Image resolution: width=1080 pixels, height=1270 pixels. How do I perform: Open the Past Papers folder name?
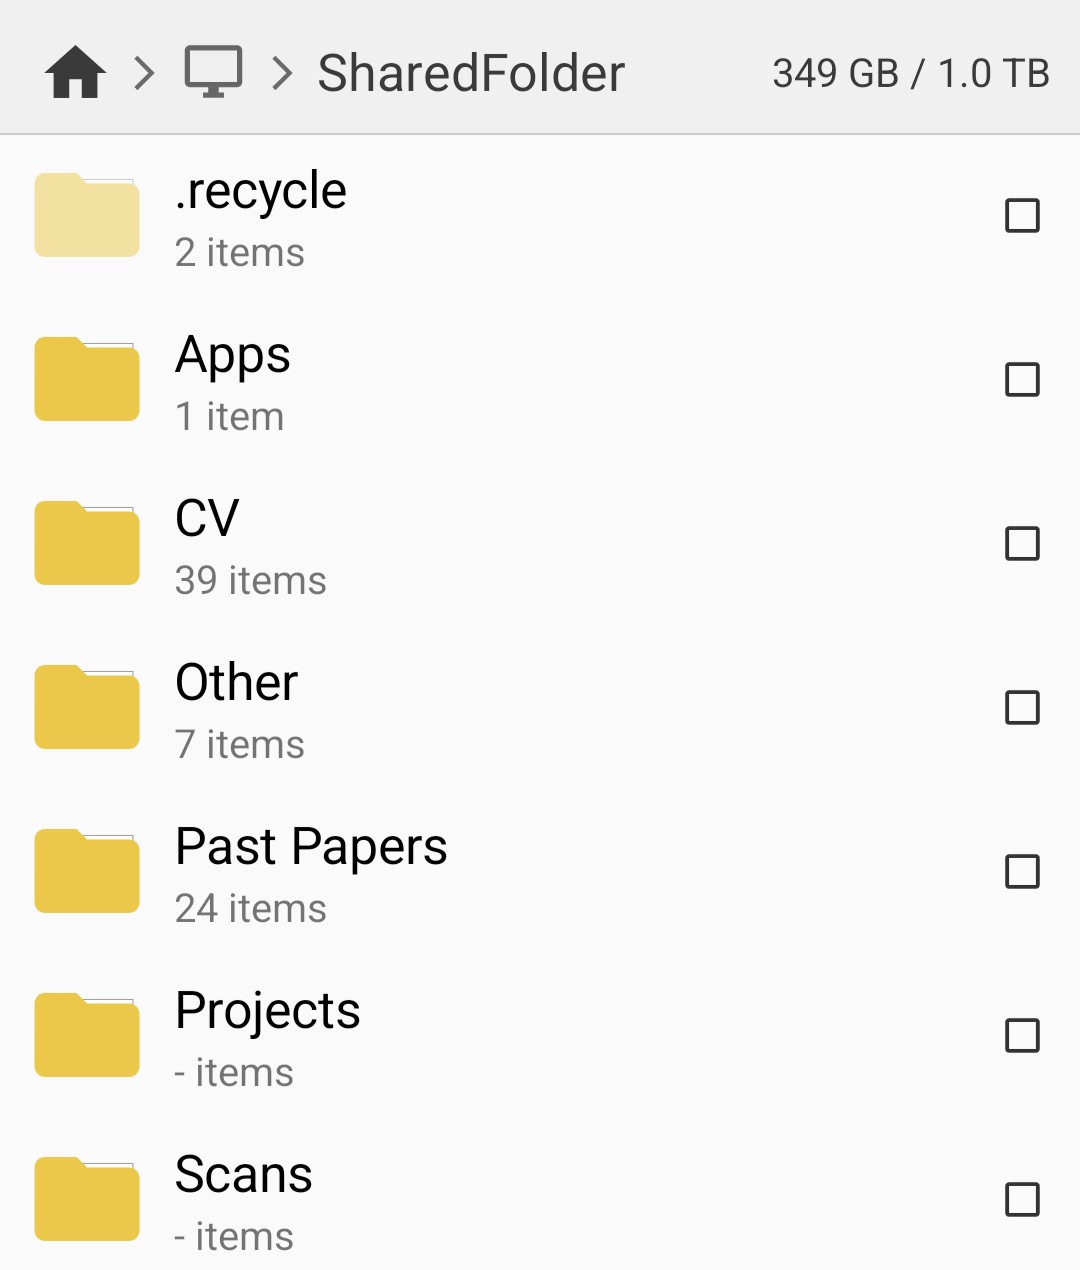click(311, 847)
